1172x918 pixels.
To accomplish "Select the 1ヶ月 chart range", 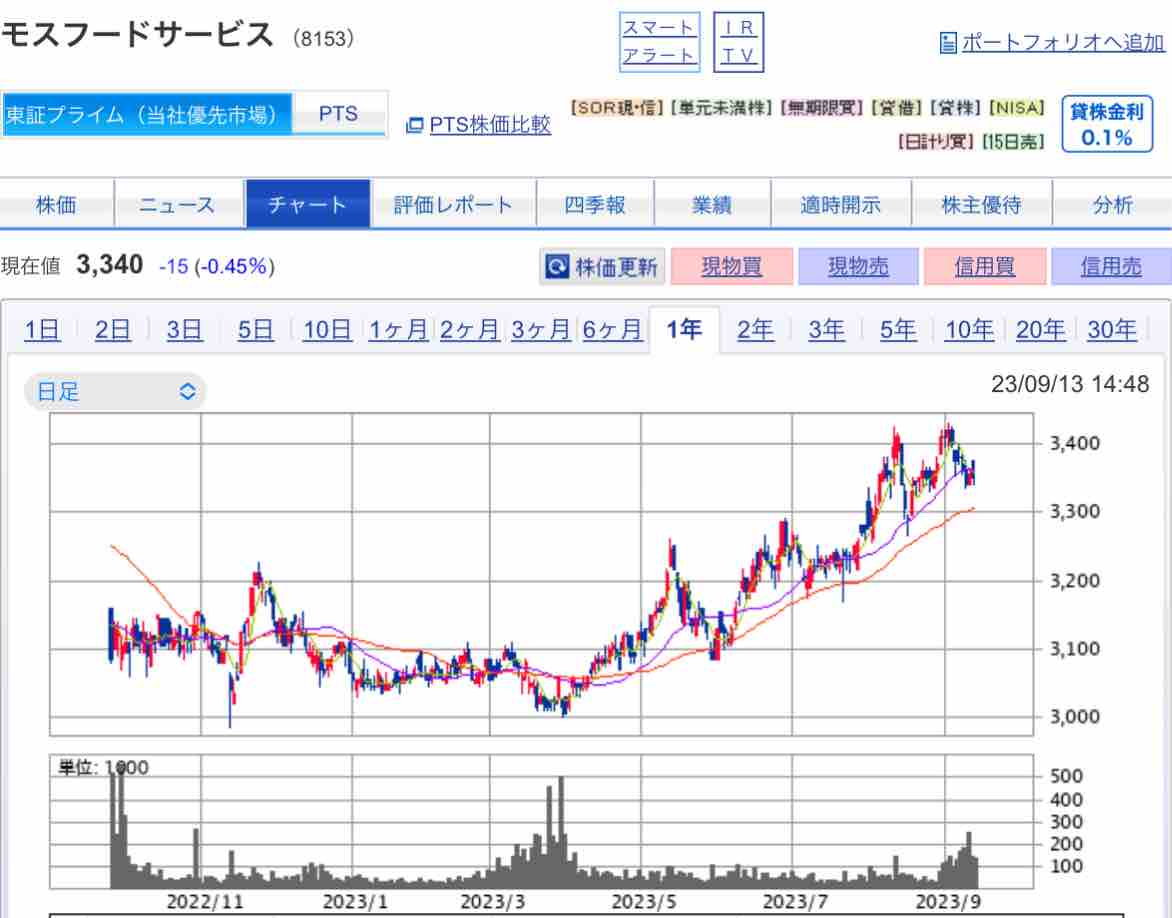I will pos(398,330).
